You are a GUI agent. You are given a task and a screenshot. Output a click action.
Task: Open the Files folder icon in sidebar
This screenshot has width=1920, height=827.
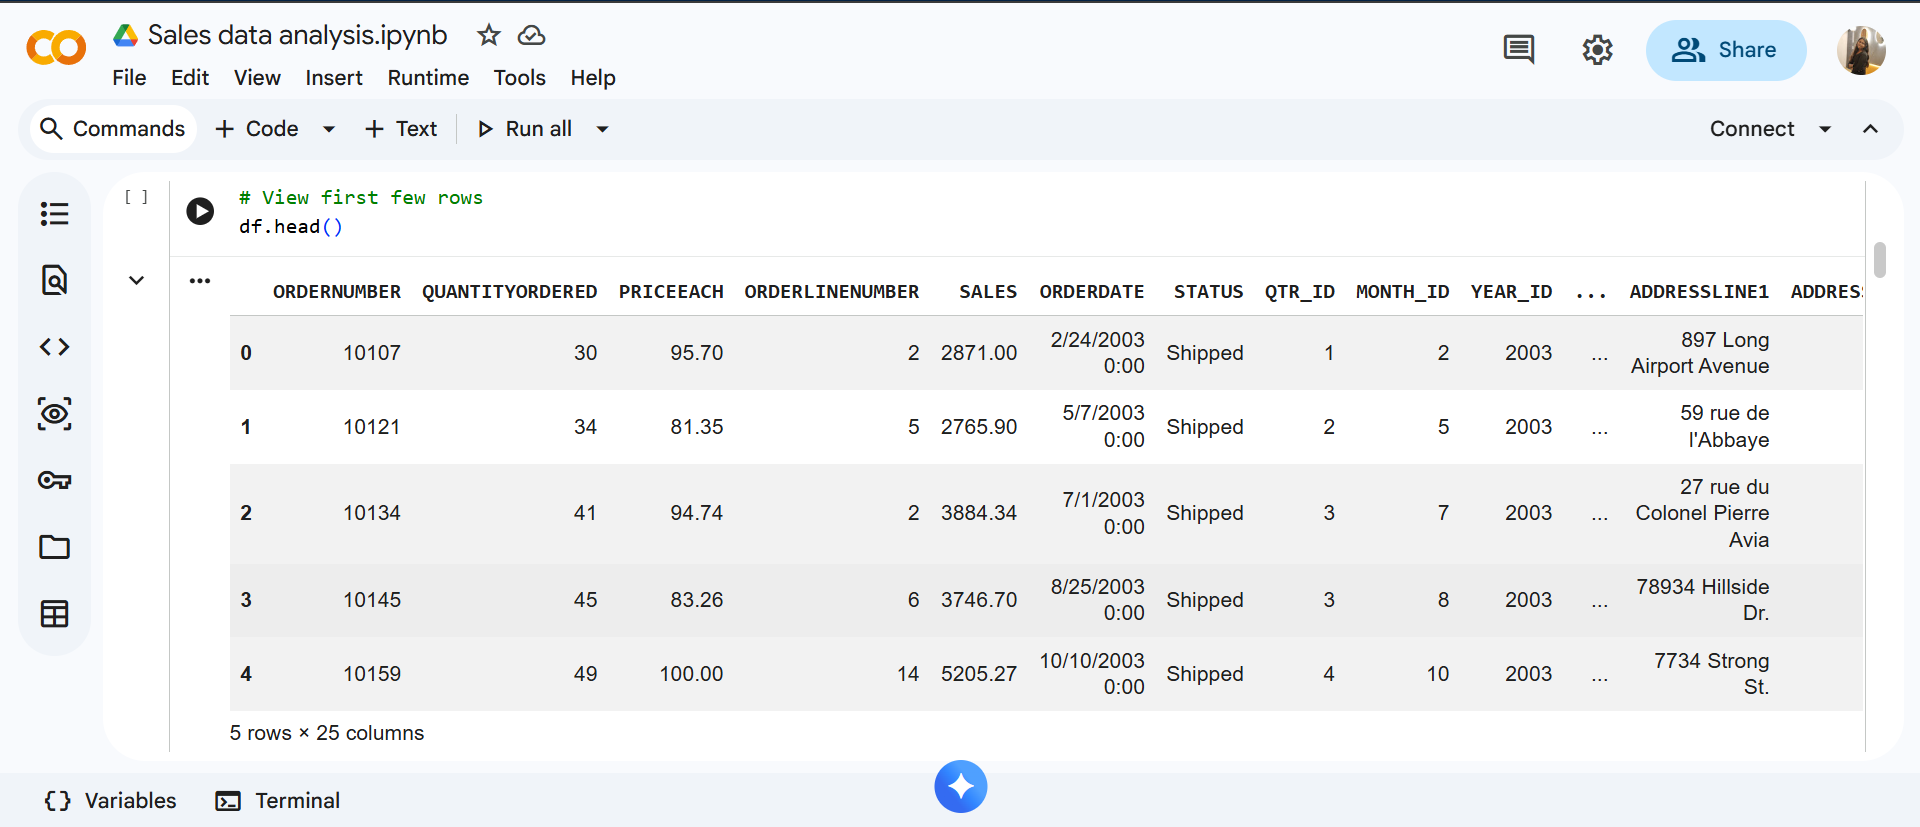[x=54, y=547]
